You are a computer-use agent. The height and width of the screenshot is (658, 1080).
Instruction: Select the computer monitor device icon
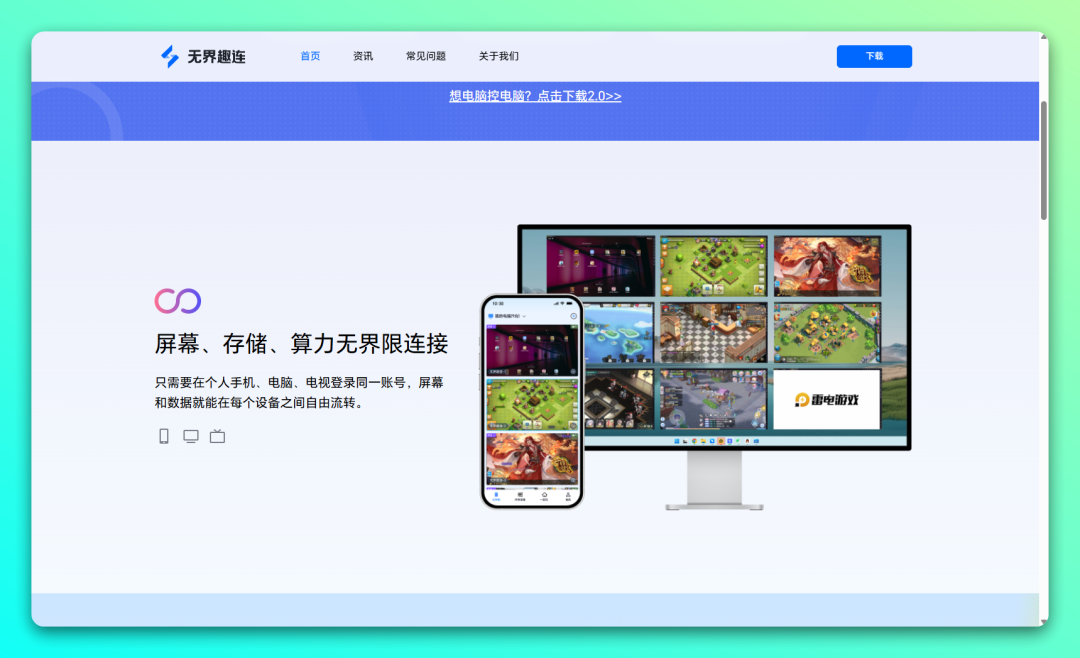point(190,436)
